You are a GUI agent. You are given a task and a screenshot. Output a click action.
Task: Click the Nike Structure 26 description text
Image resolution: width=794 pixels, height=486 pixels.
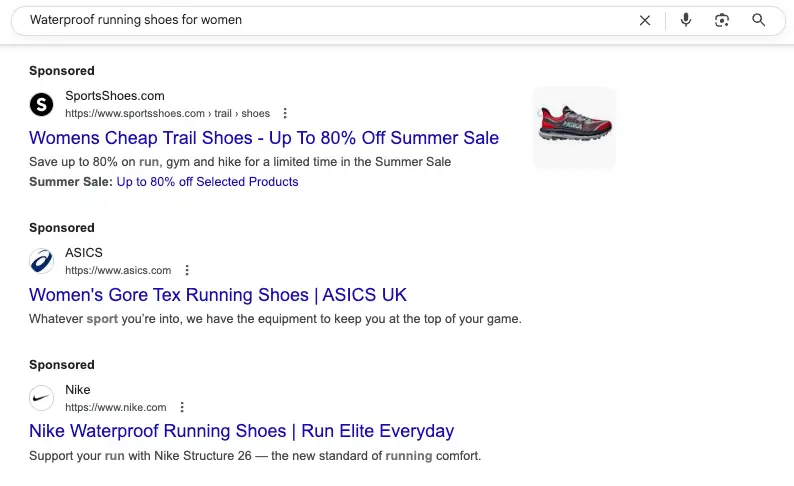[255, 456]
